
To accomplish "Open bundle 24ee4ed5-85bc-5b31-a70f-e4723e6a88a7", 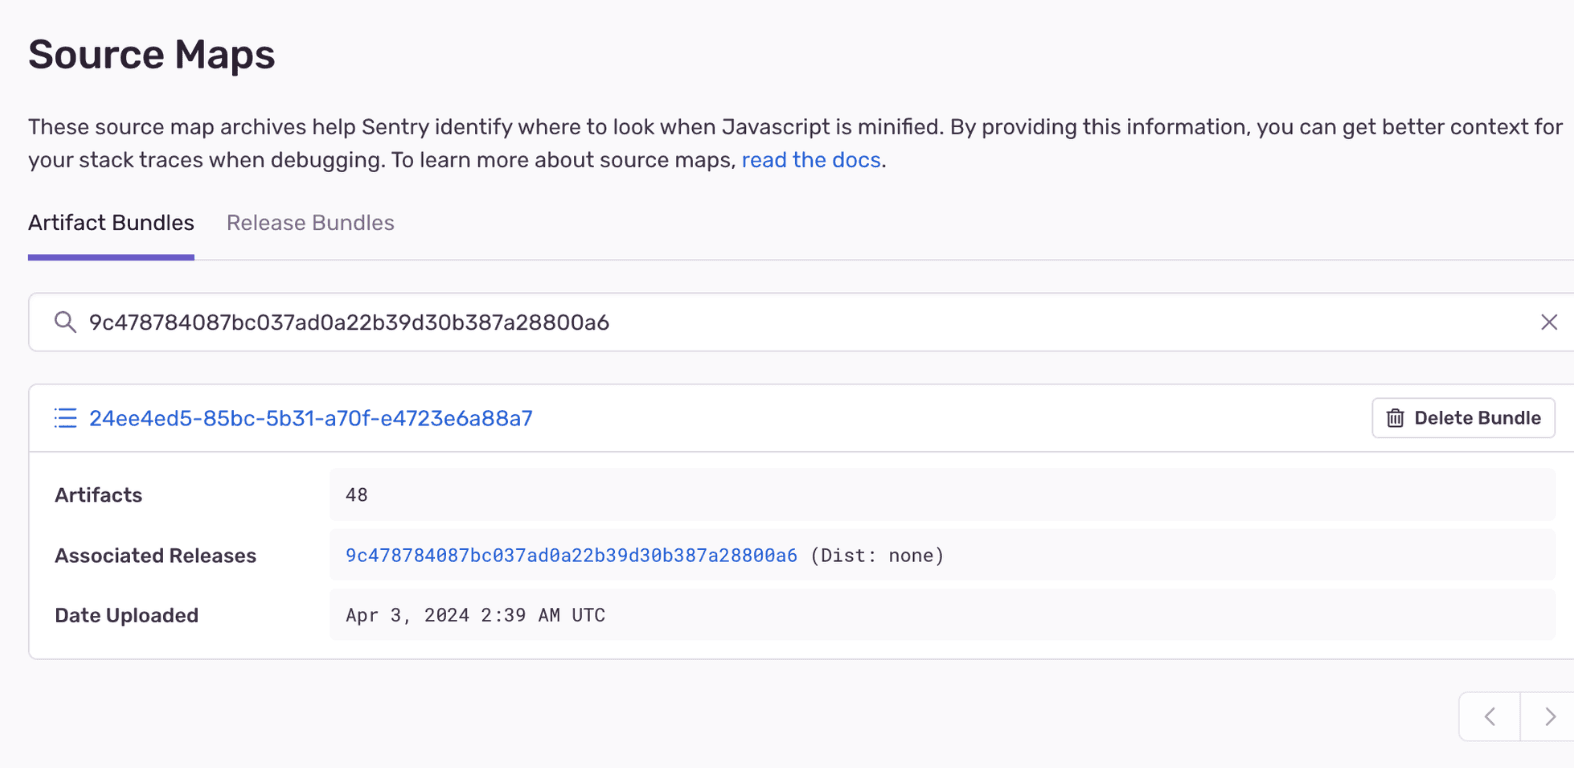I will [311, 418].
